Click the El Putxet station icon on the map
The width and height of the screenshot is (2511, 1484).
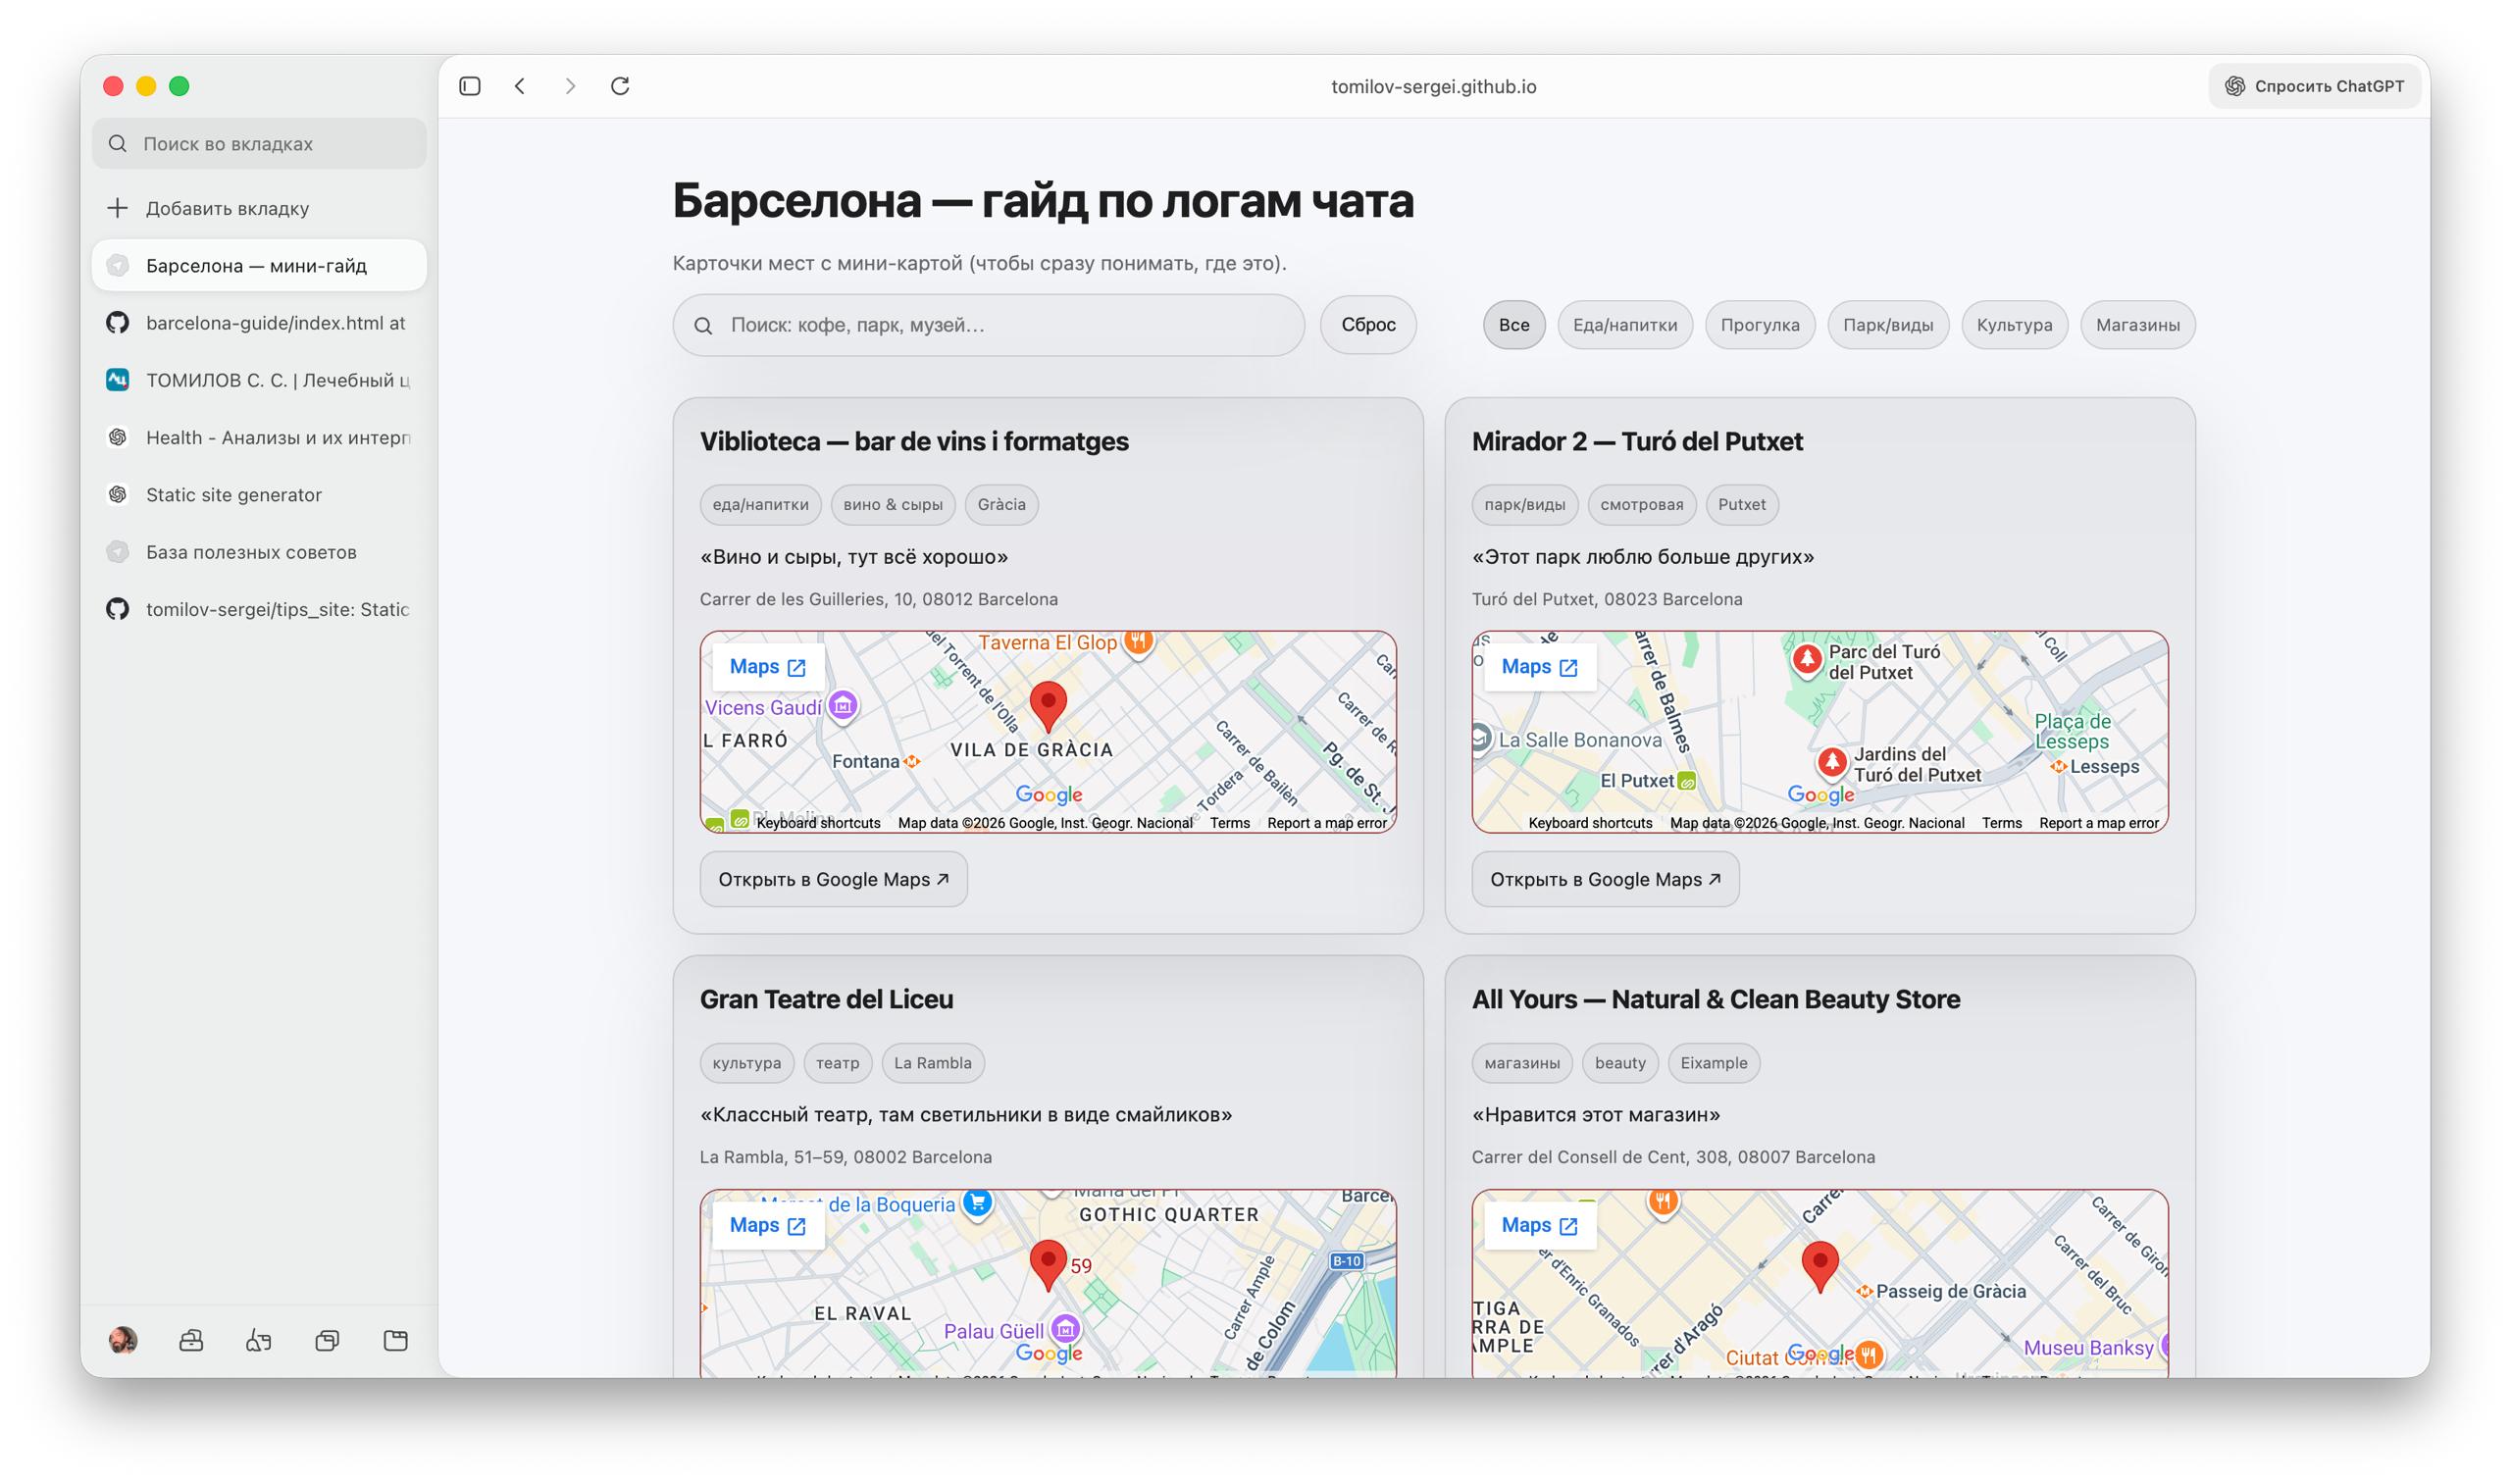point(1687,781)
